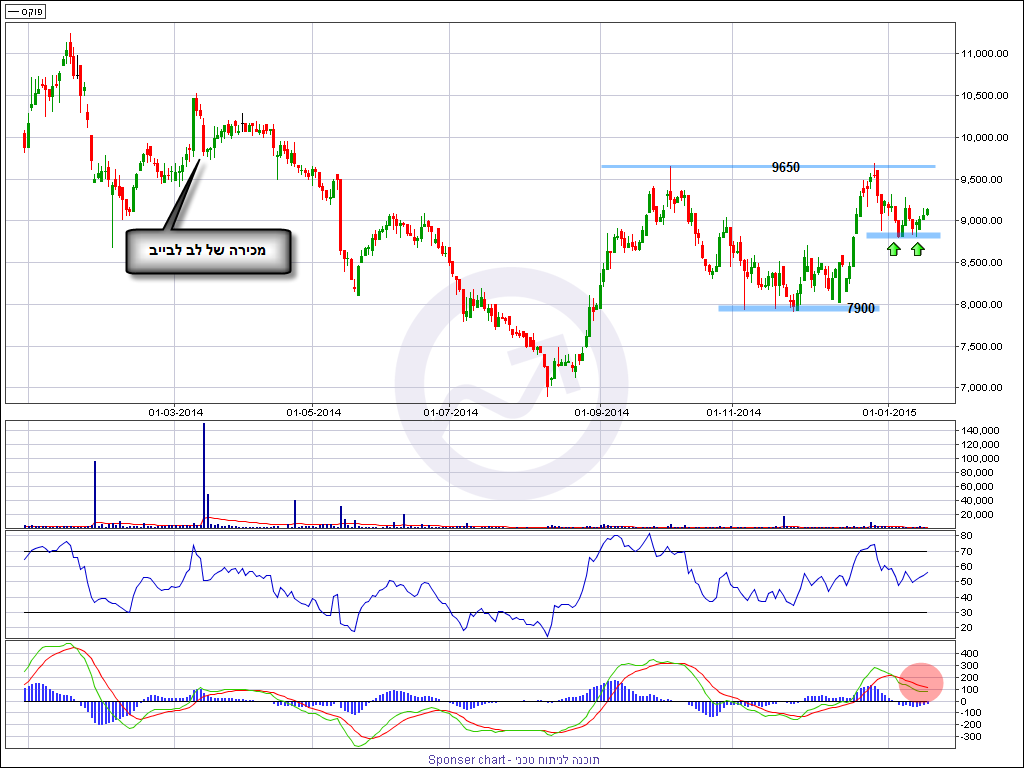Click the right green up arrow marker

917,247
